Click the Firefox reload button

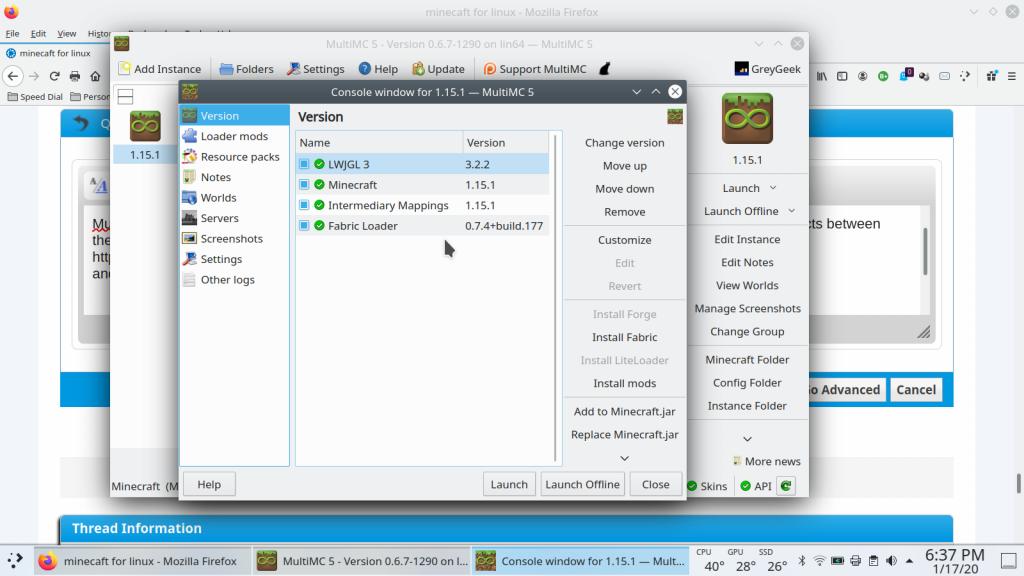tap(54, 76)
